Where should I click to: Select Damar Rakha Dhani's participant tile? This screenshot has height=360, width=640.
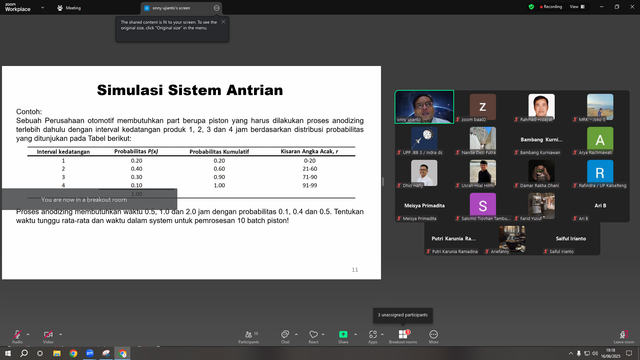541,173
